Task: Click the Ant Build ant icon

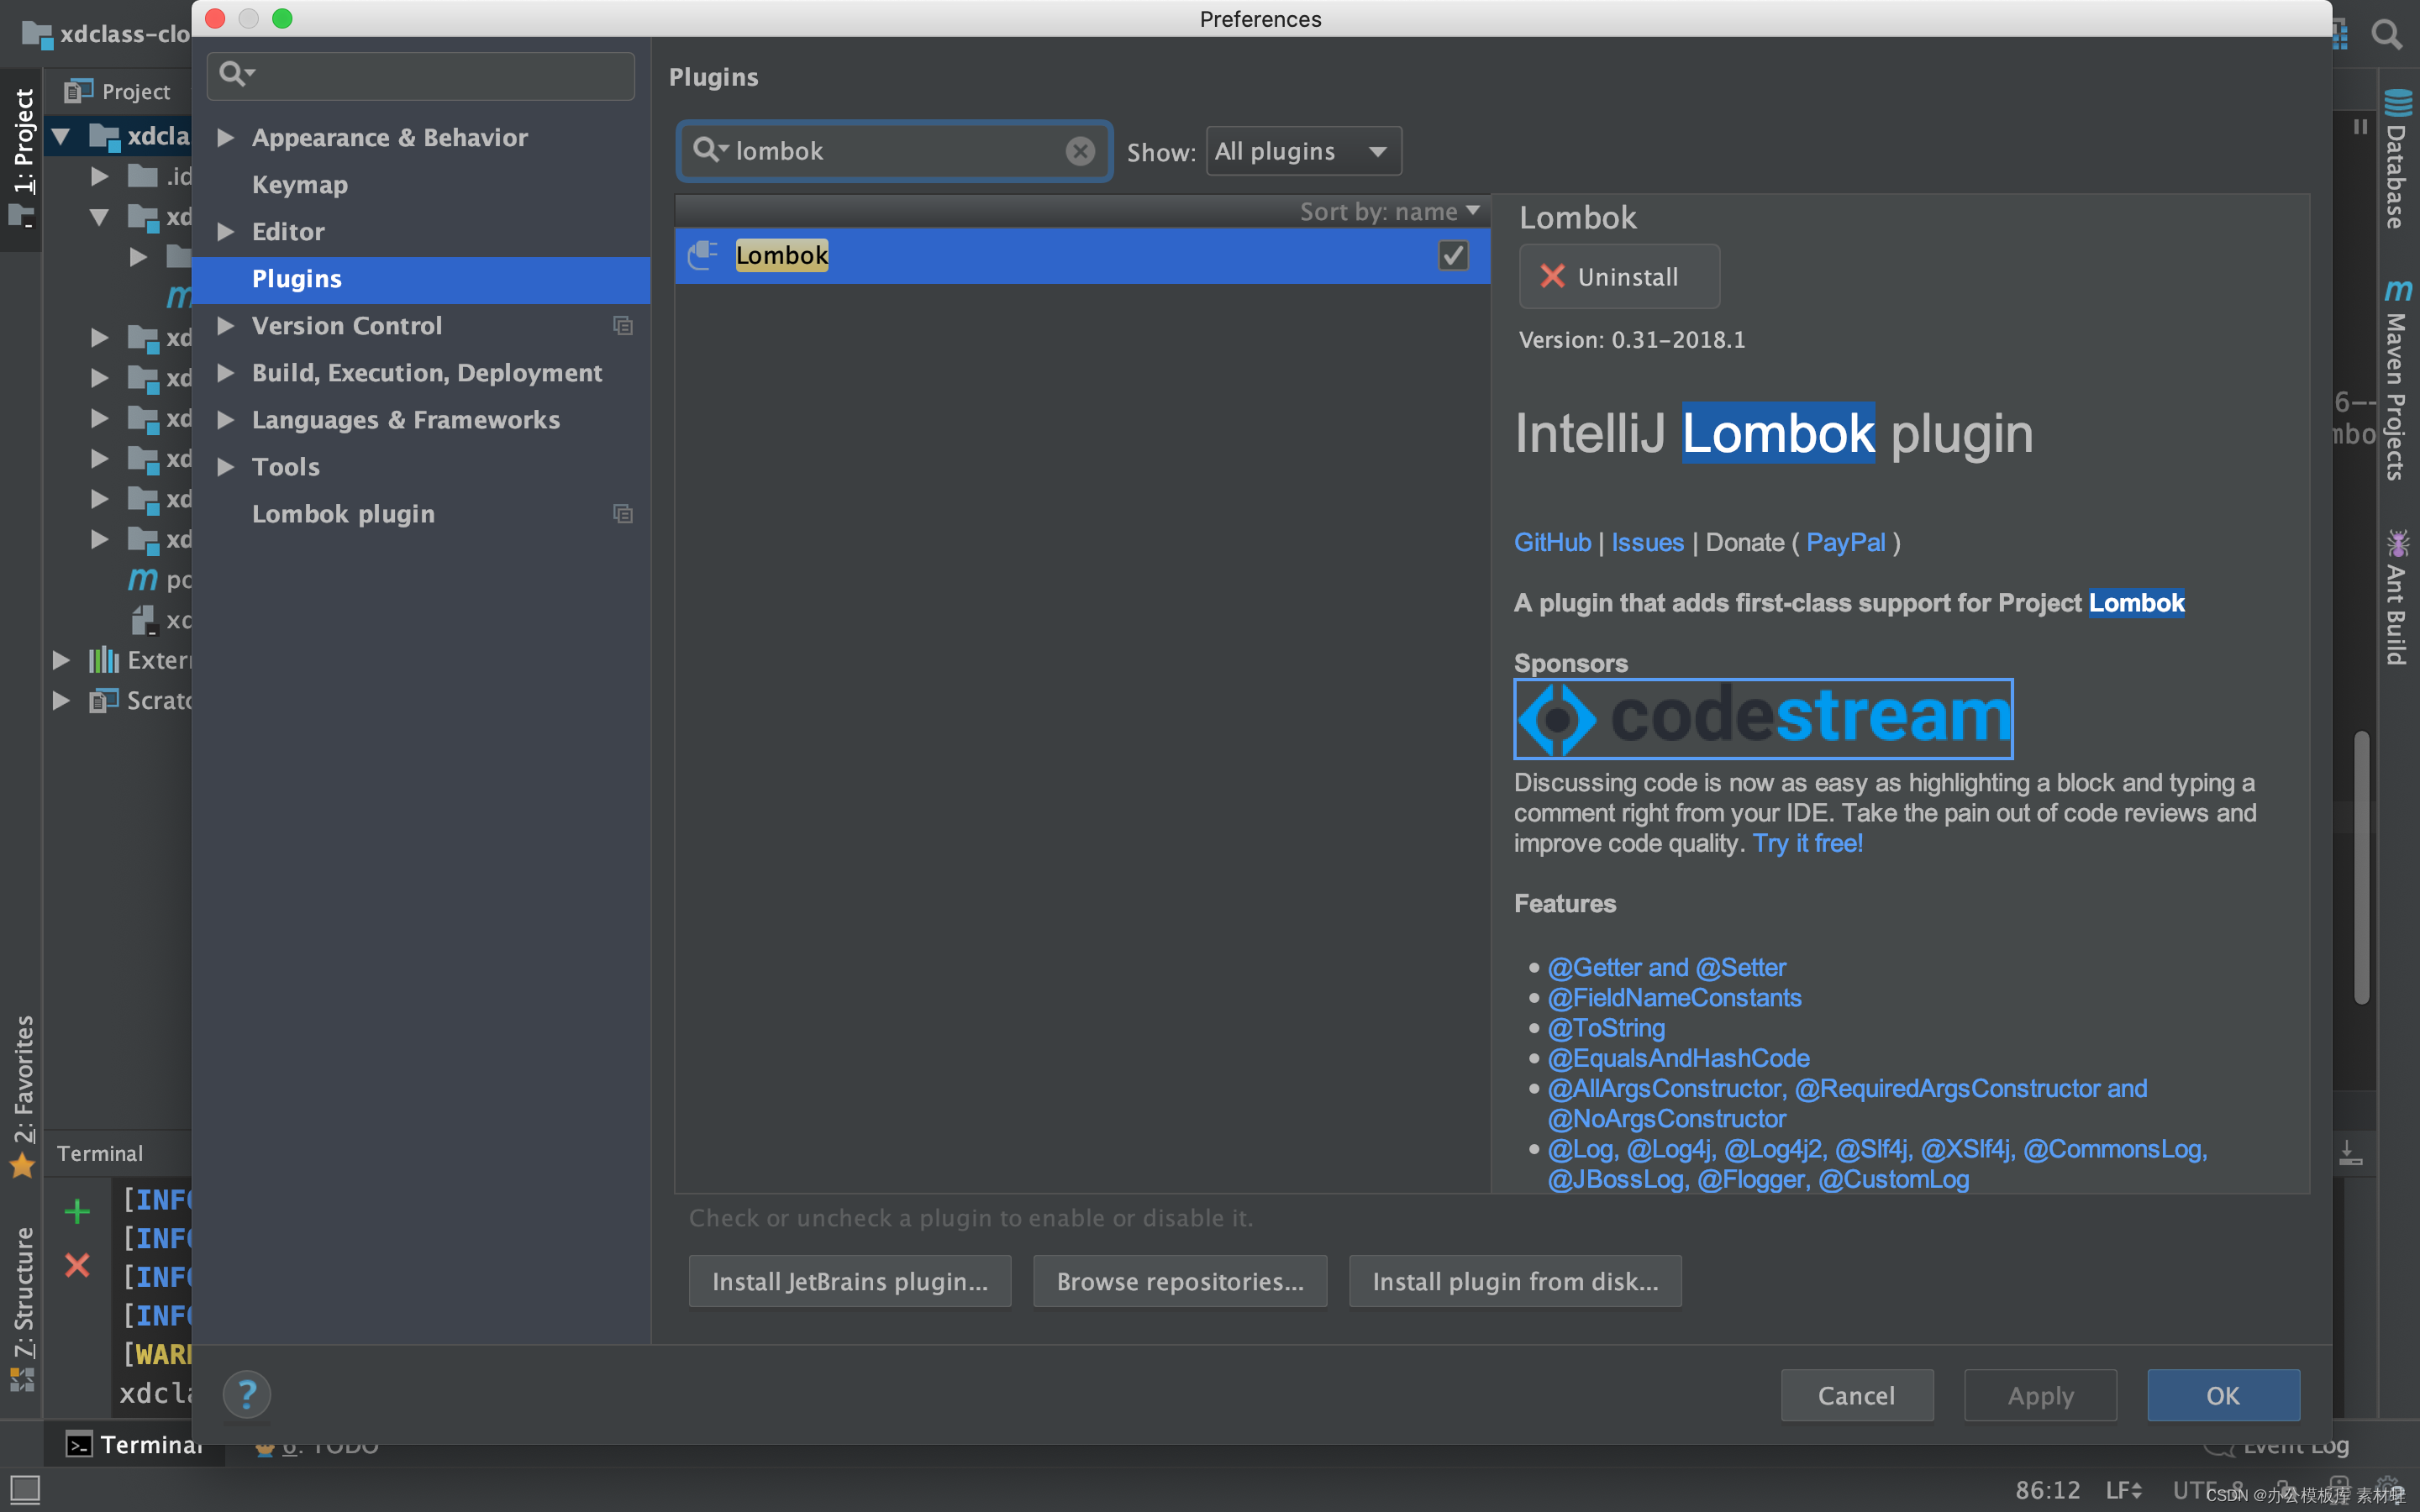Action: pyautogui.click(x=2398, y=543)
